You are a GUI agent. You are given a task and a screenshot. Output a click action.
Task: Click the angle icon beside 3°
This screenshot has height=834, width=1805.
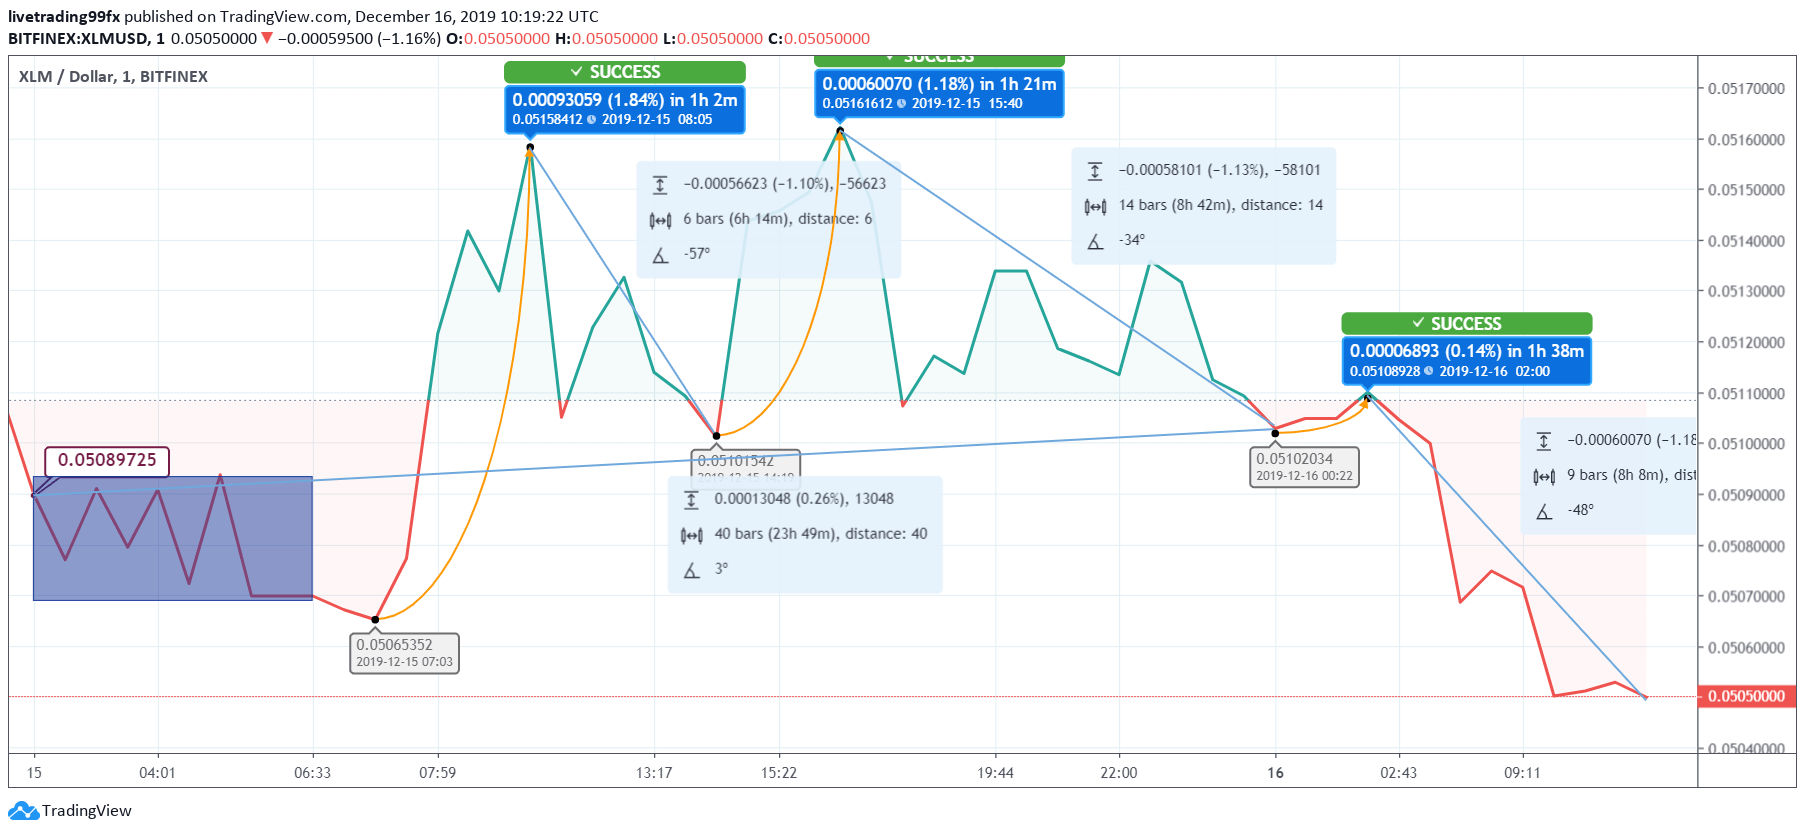pos(691,570)
